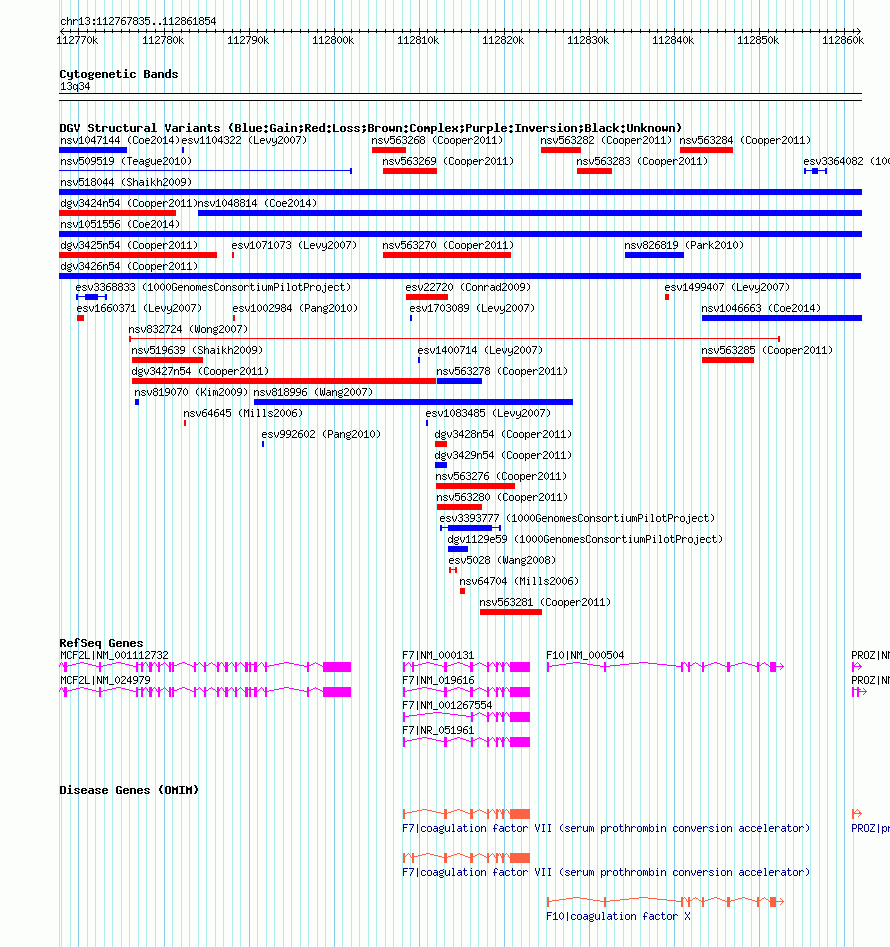Image resolution: width=890 pixels, height=947 pixels.
Task: Select the F7|NM_001267554 gene label
Action: click(447, 705)
